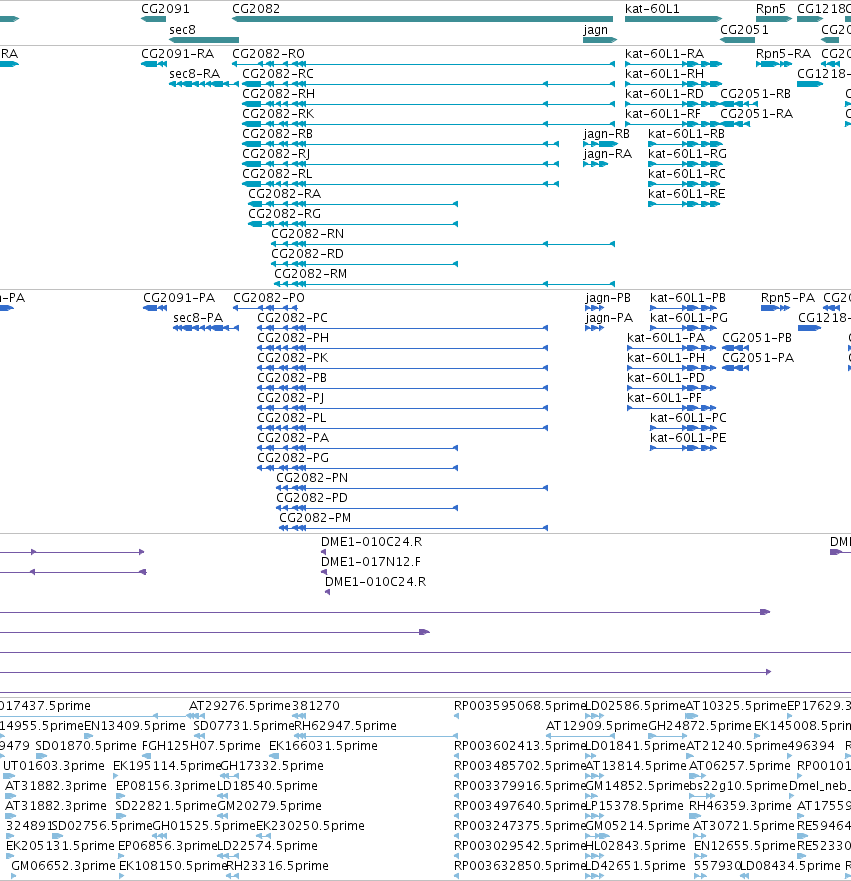Click EST SD07731.5prime label
The image size is (851, 881).
point(244,725)
